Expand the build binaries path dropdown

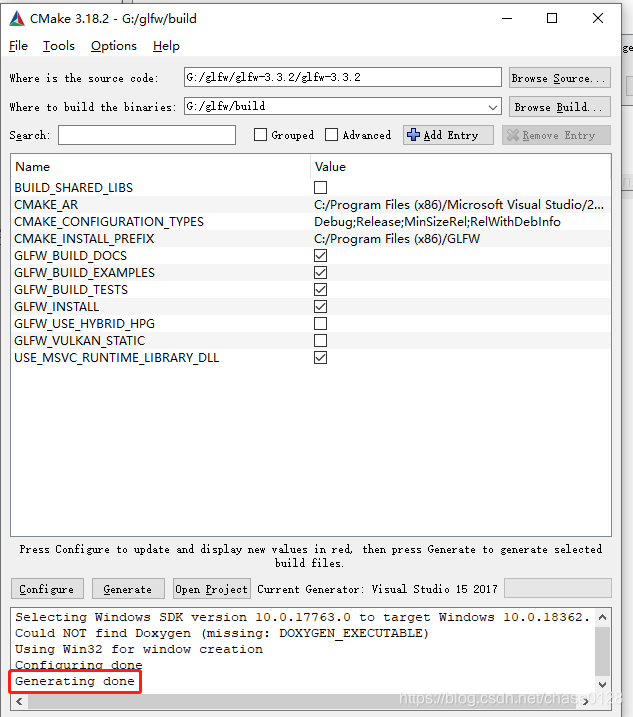(x=493, y=107)
